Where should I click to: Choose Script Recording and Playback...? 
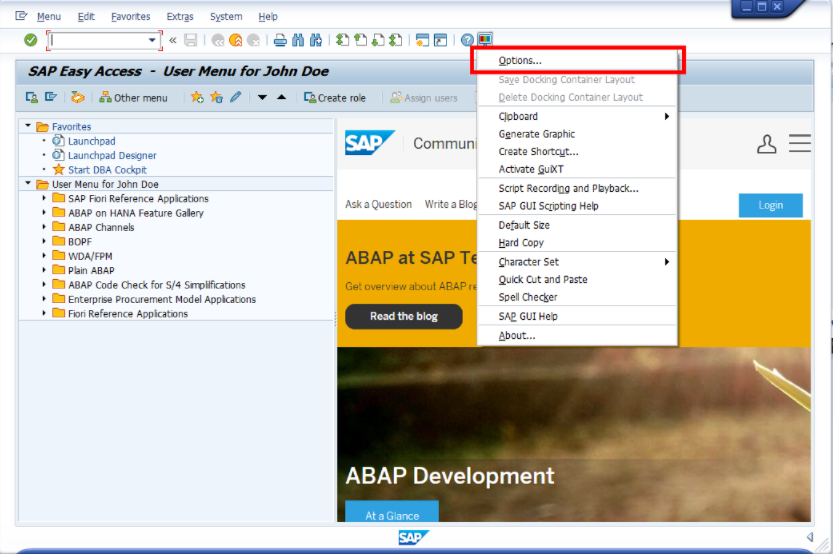click(577, 188)
